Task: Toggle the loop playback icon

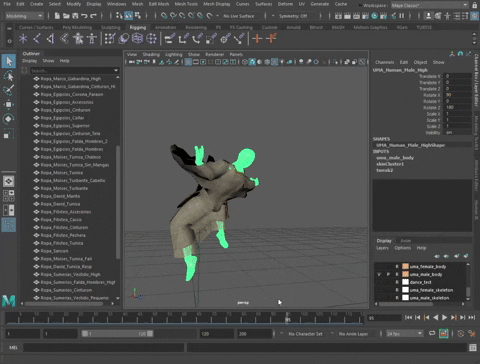Action: click(432, 333)
